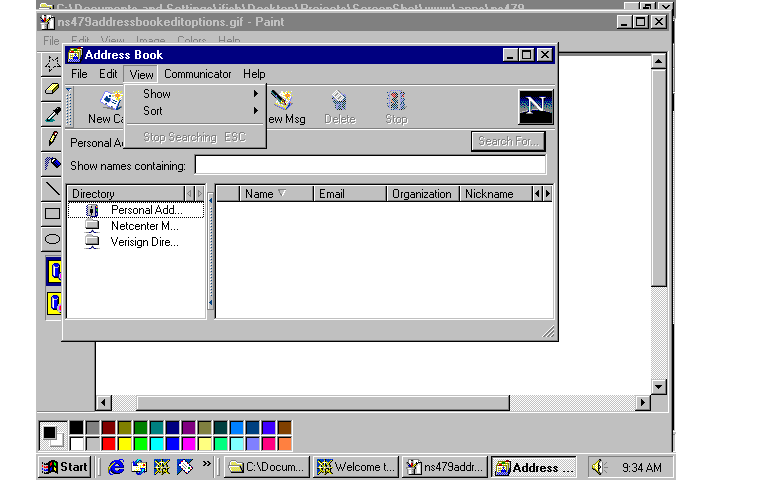Viewport: 770px width, 480px height.
Task: Click the Netcenter directory server icon
Action: coord(92,226)
